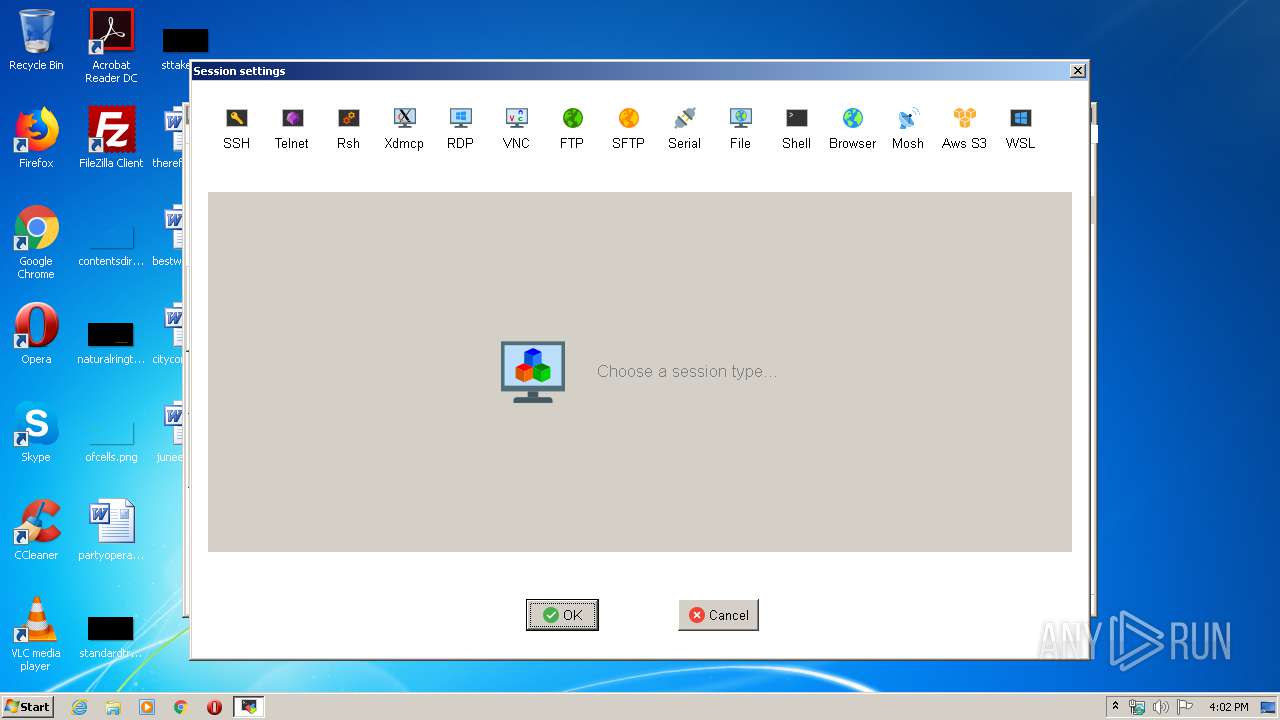Select the Telnet session type
The width and height of the screenshot is (1280, 720).
point(292,129)
